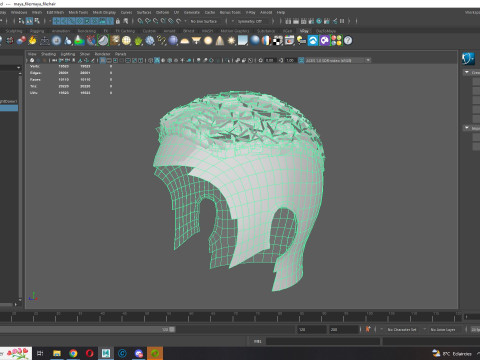Click the black-and-white checker texture shelf icon

click(278, 41)
